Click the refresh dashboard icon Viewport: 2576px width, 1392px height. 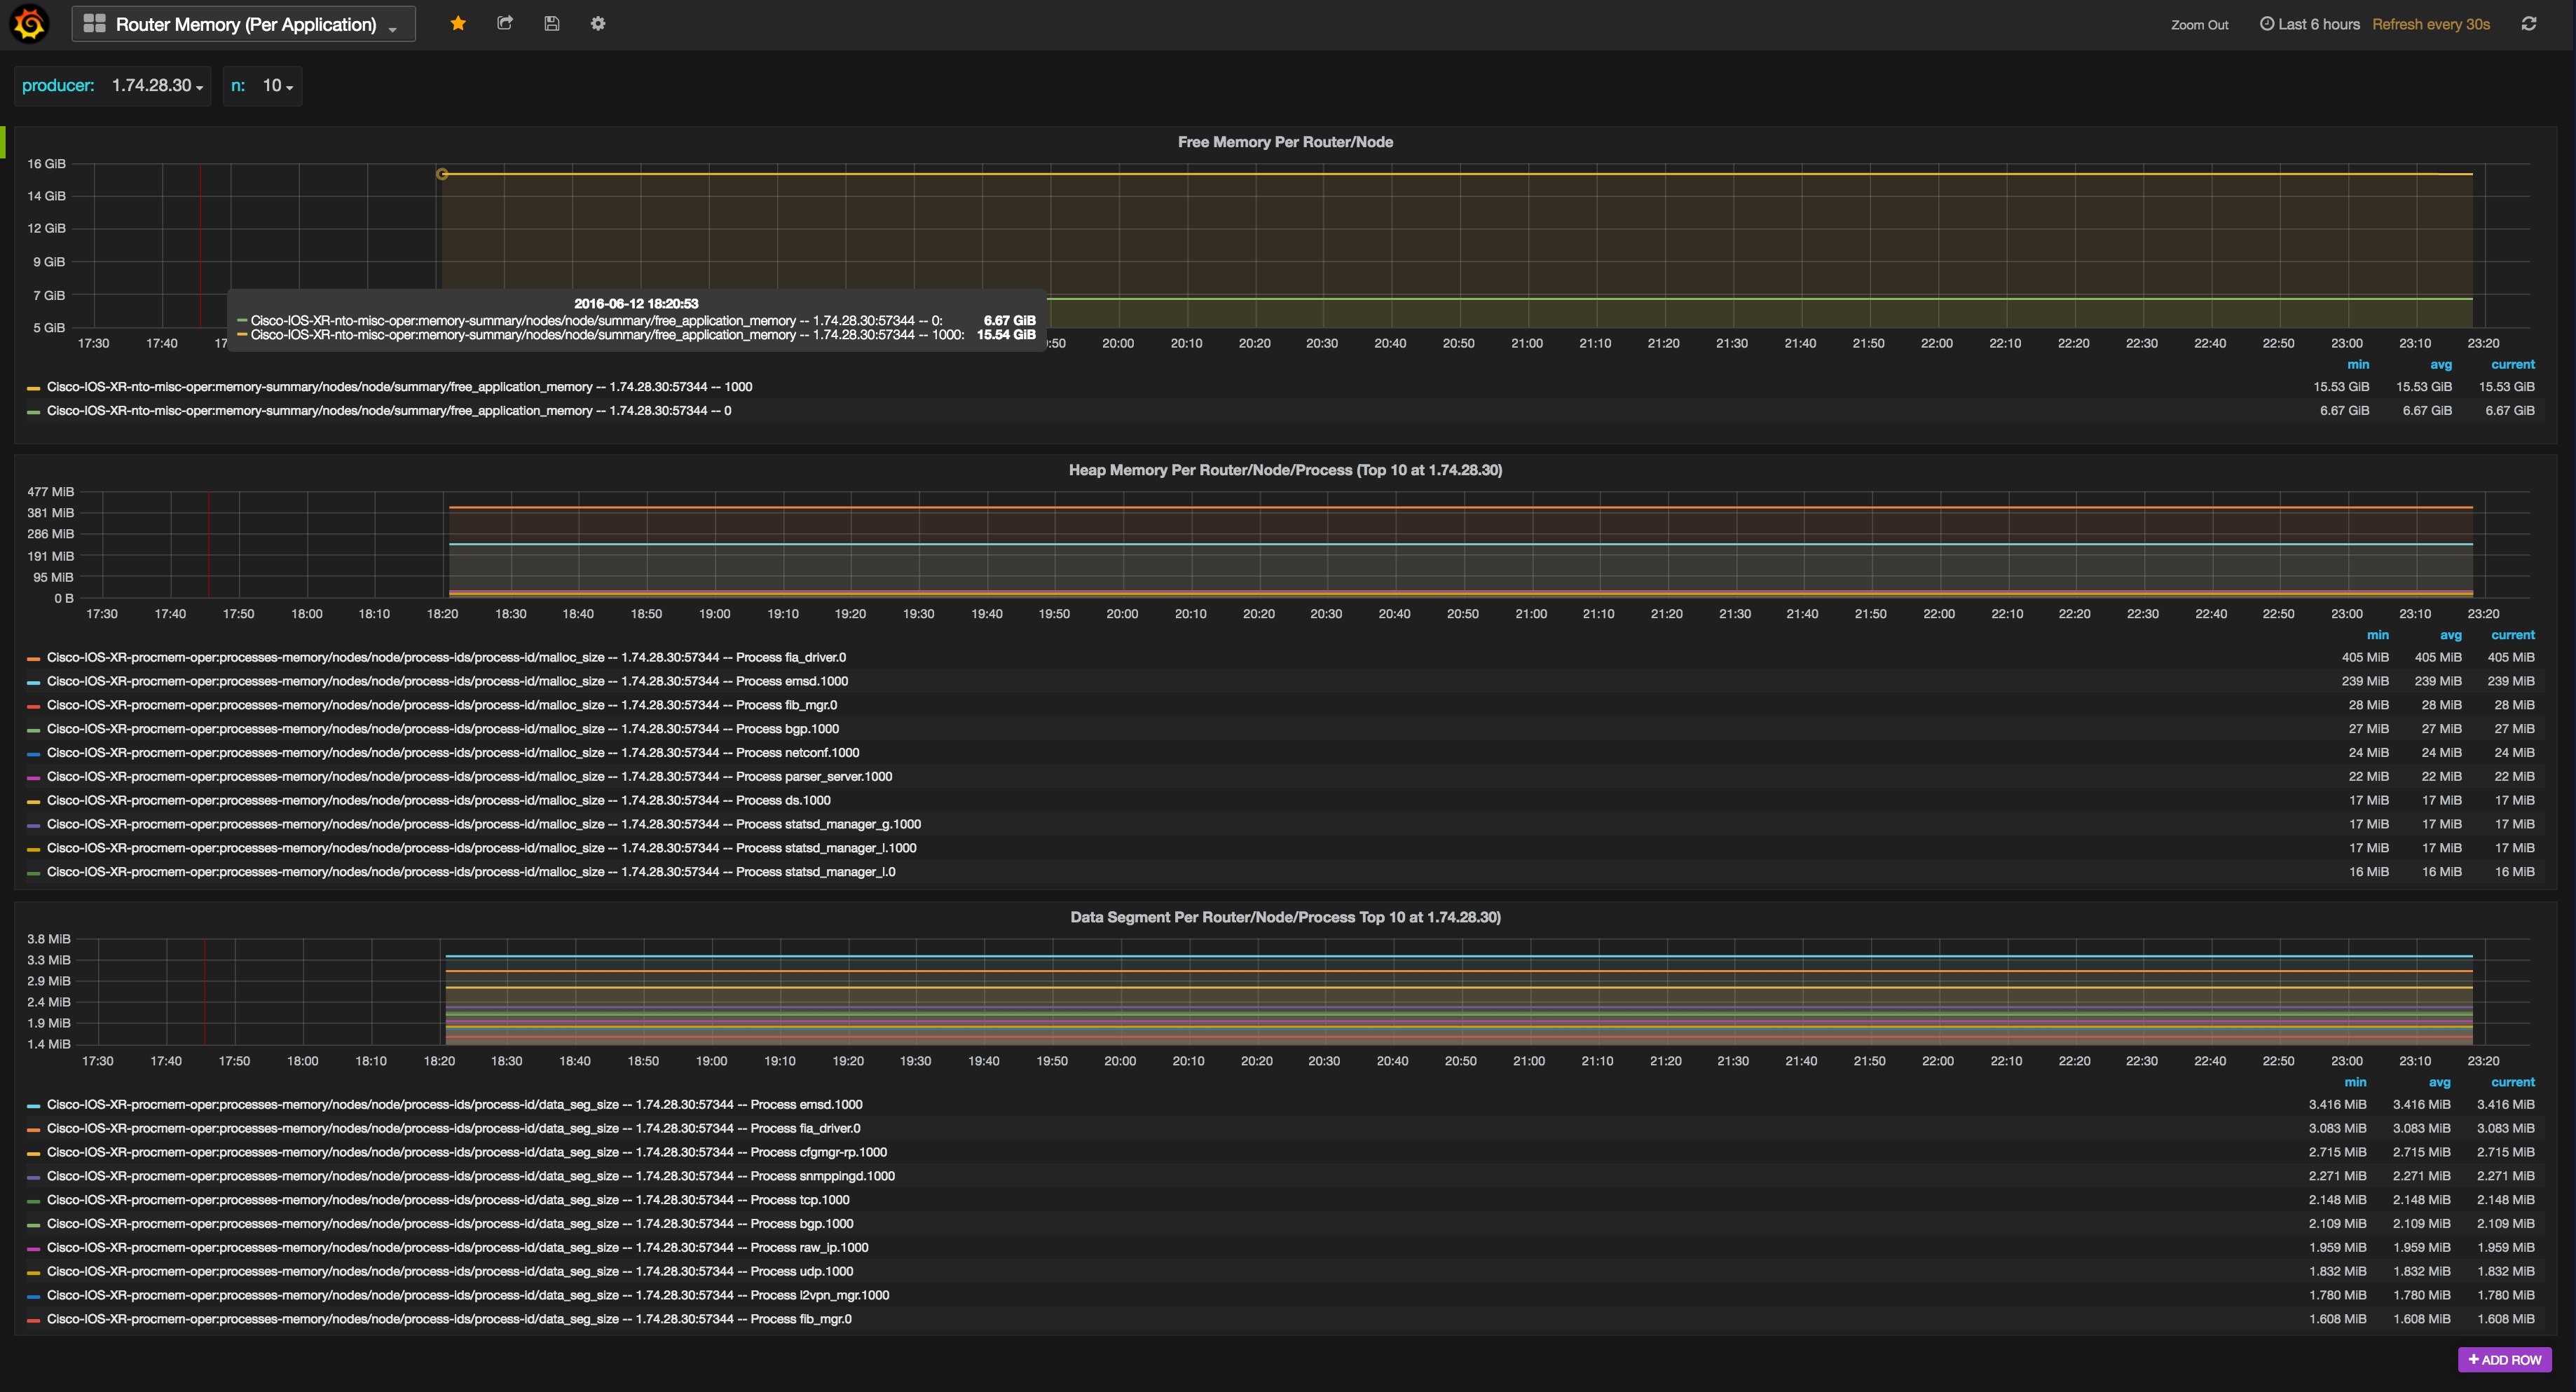[2528, 24]
